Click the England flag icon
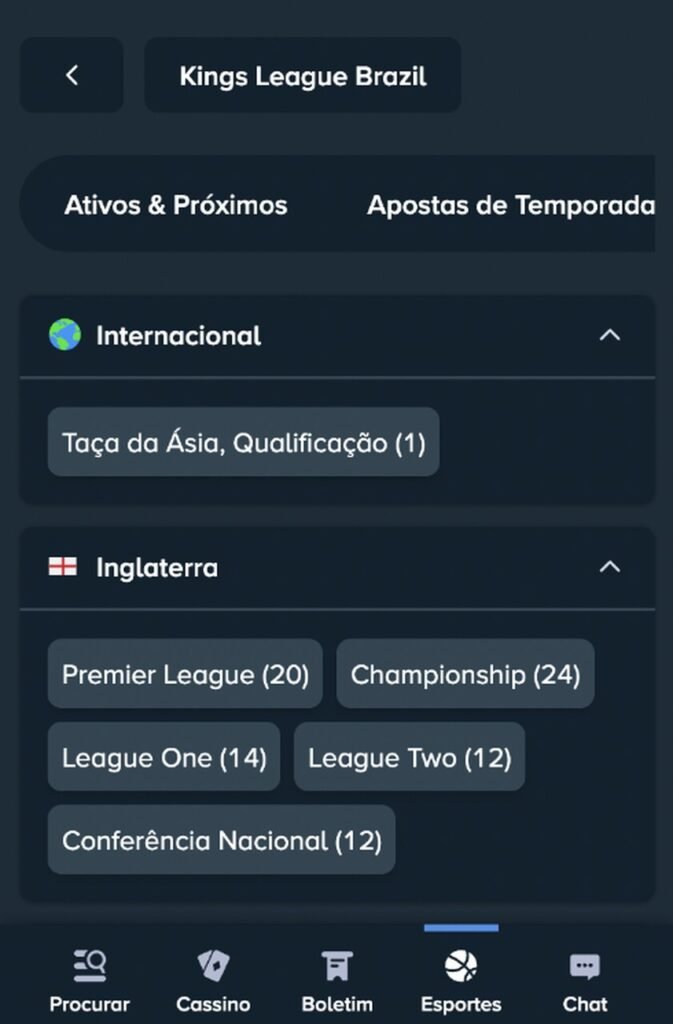 tap(63, 567)
